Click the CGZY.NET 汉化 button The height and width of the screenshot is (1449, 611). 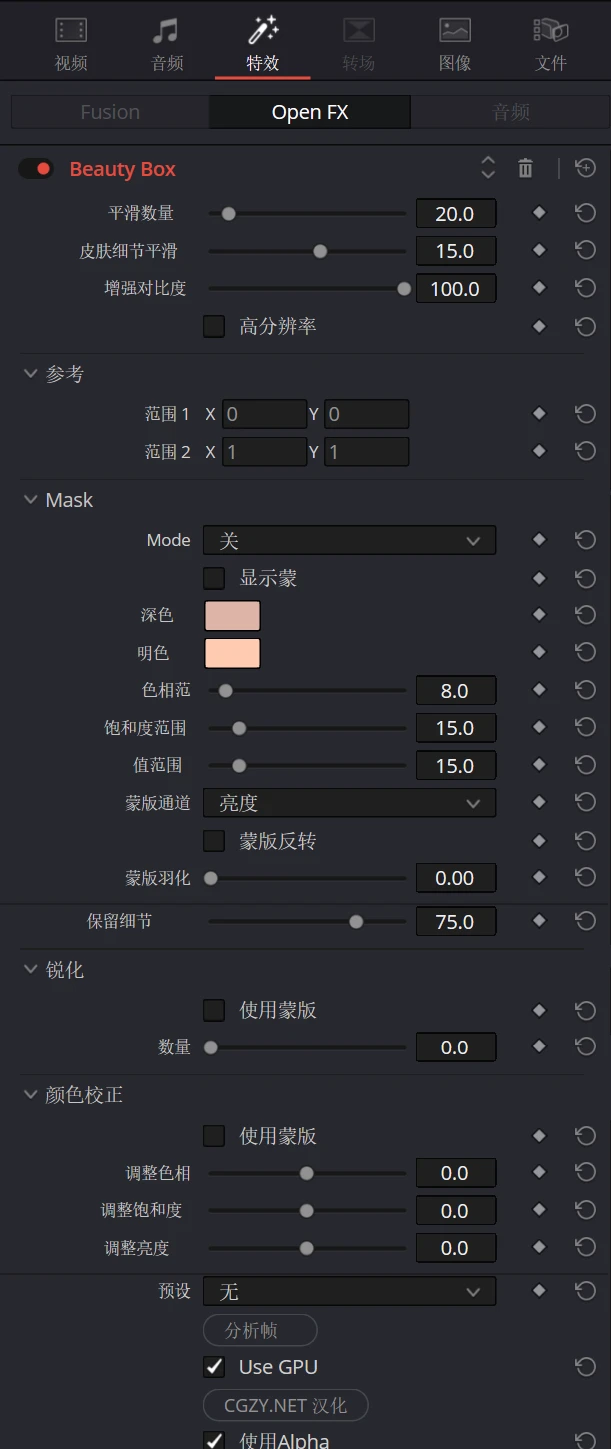285,1405
